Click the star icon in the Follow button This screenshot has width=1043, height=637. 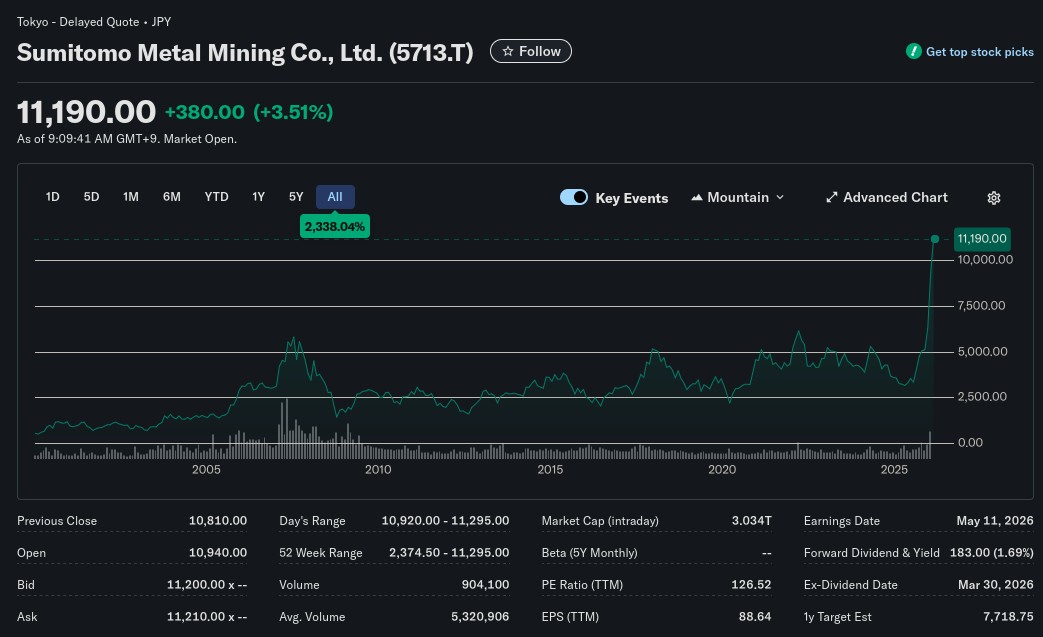(508, 51)
